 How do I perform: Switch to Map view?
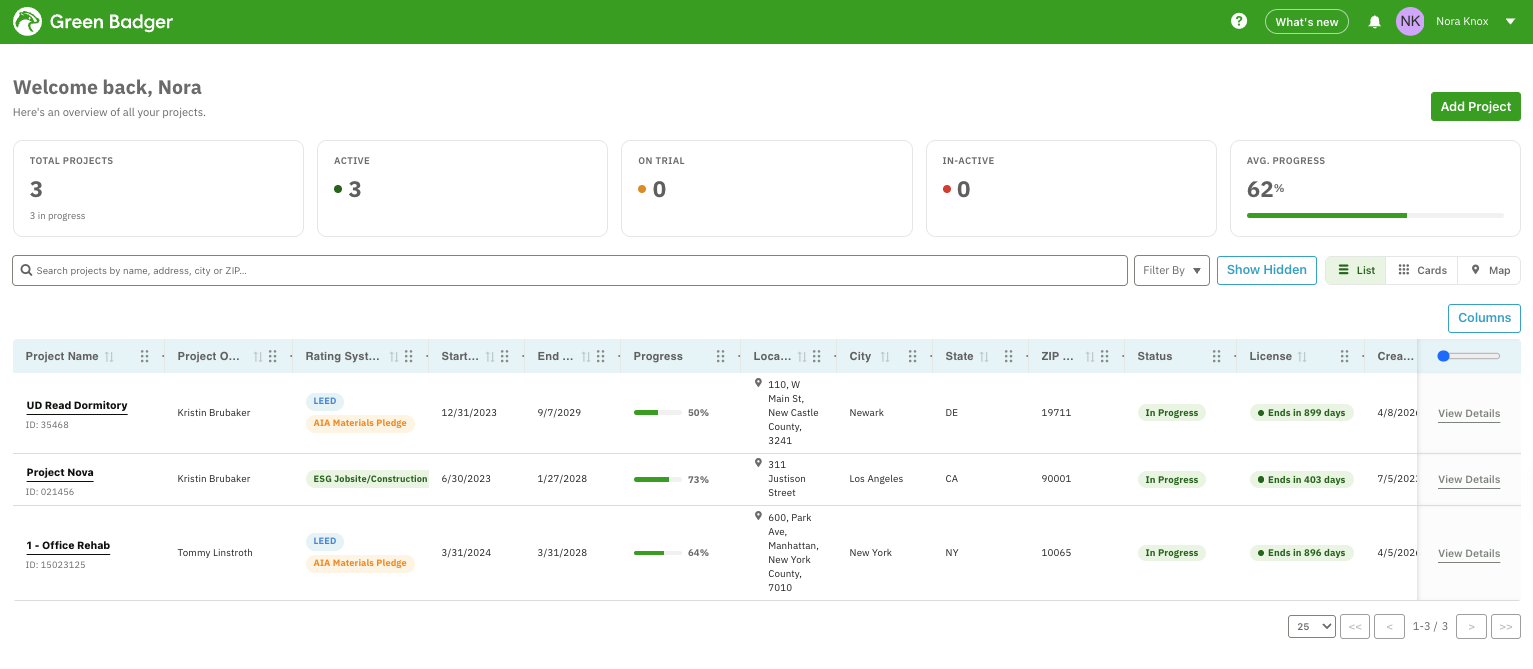pyautogui.click(x=1490, y=270)
